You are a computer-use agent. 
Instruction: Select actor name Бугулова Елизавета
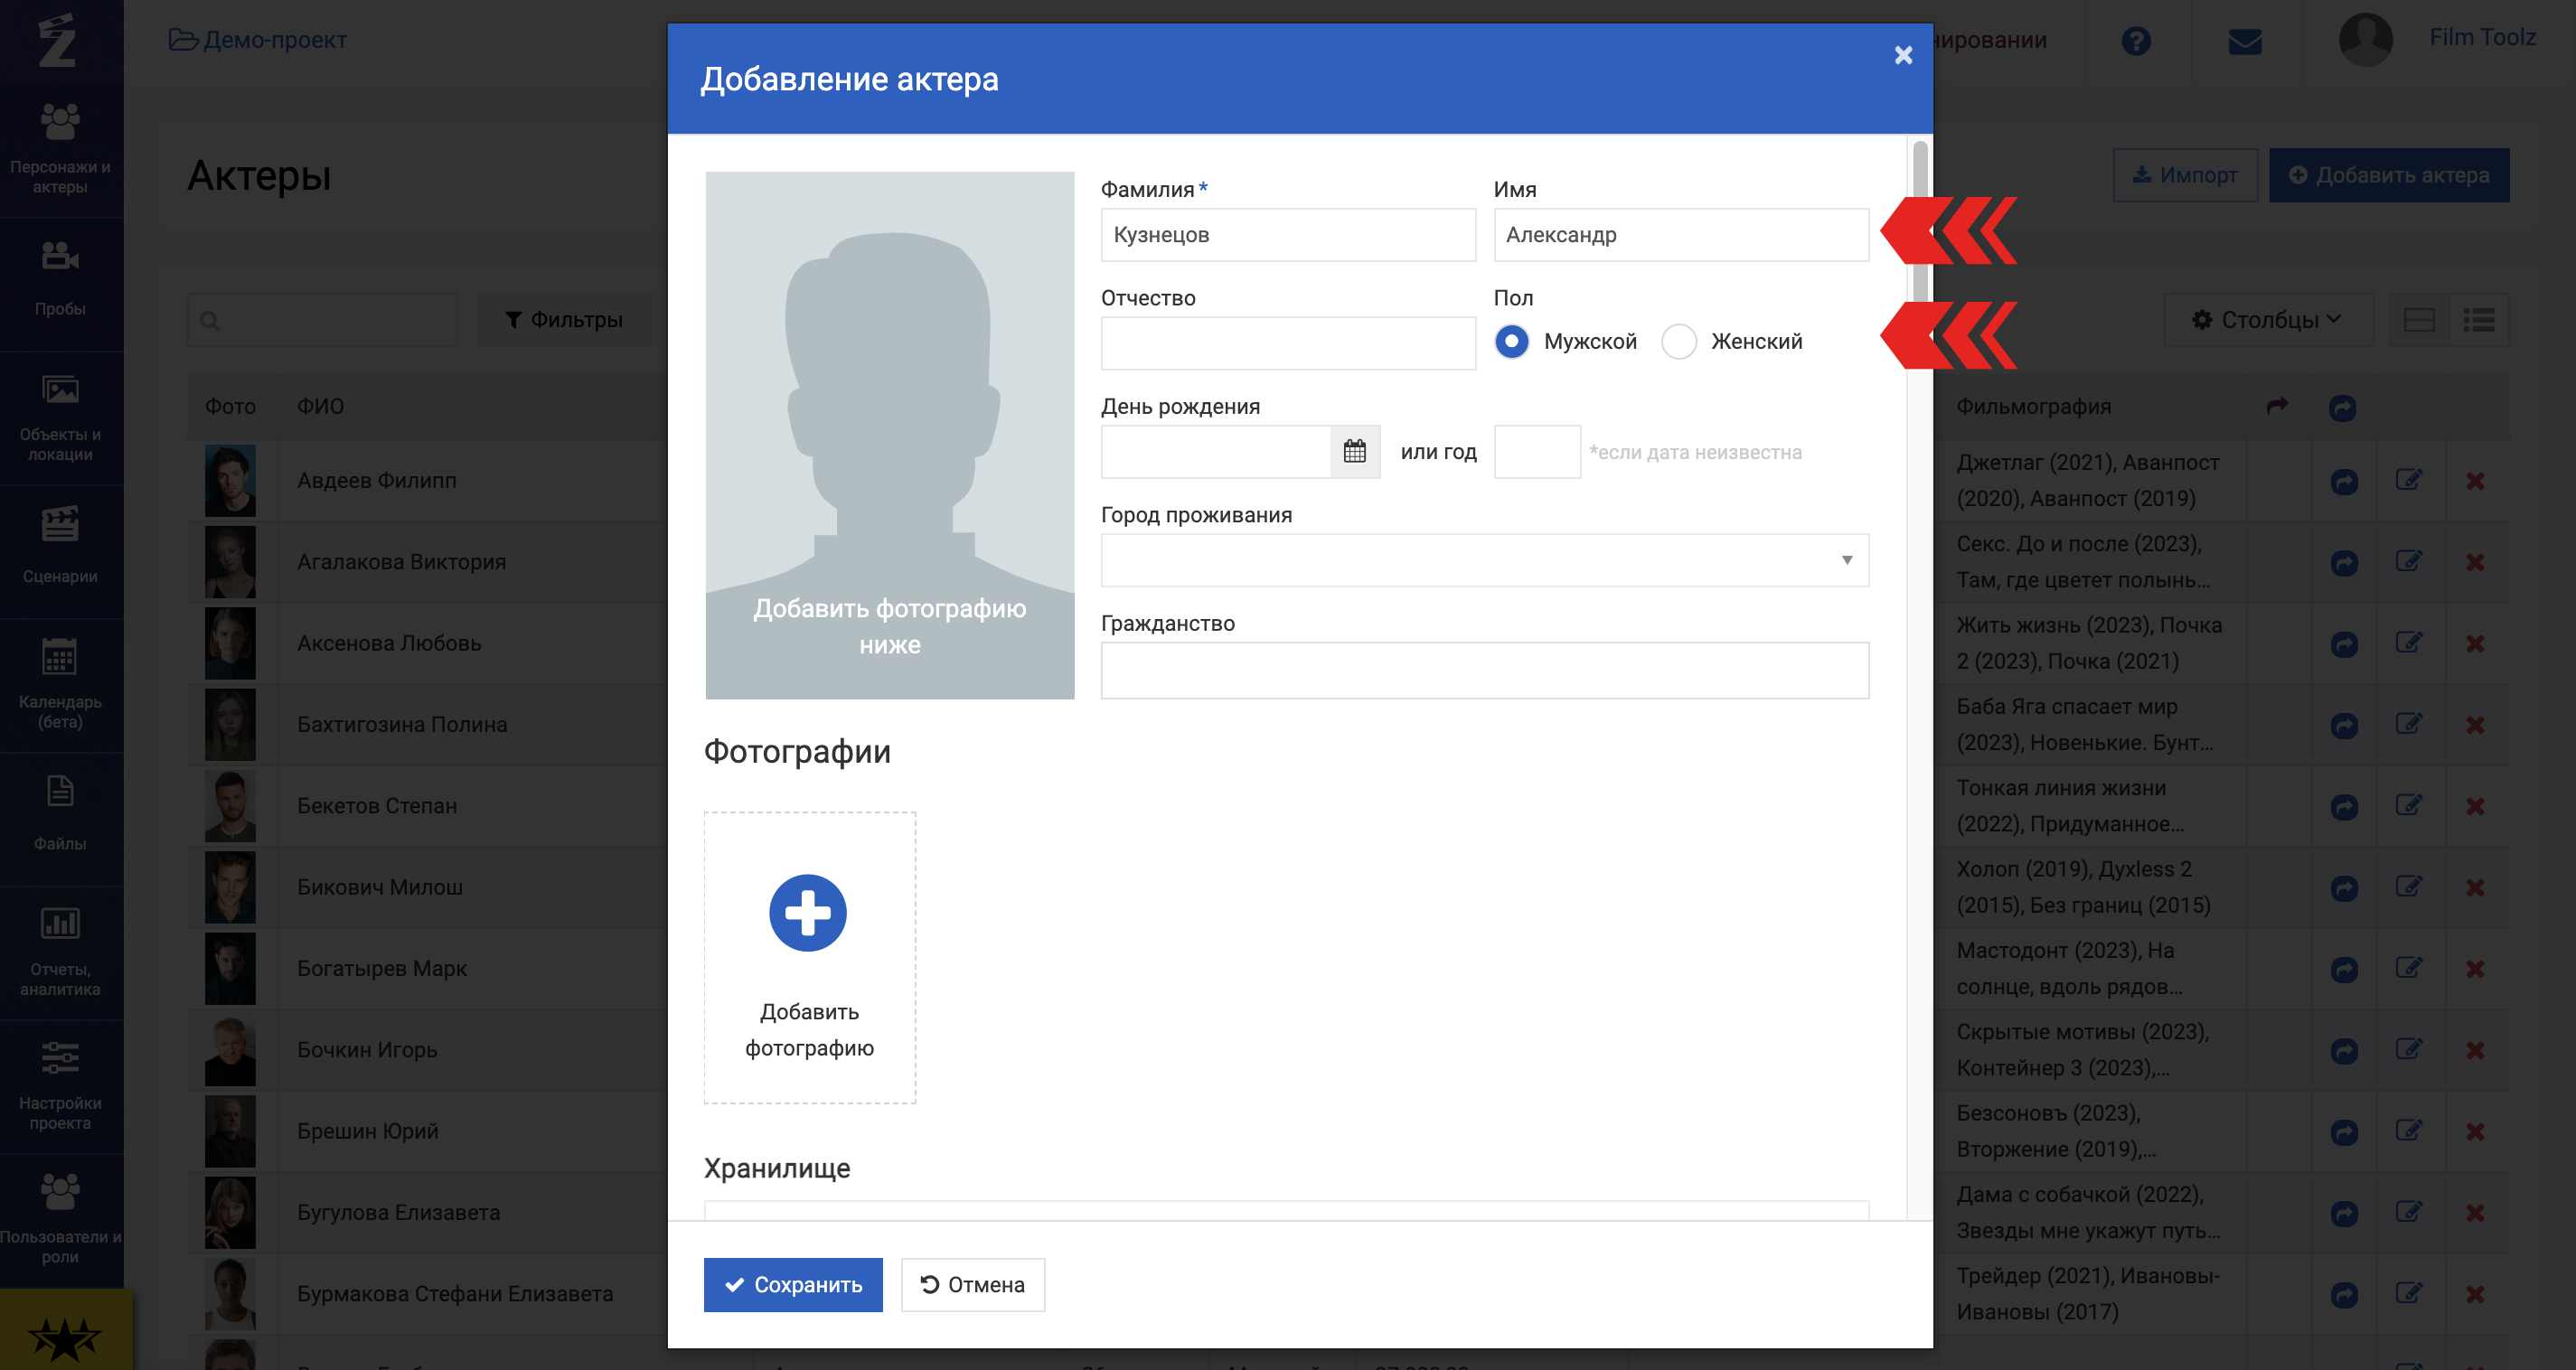pos(398,1212)
